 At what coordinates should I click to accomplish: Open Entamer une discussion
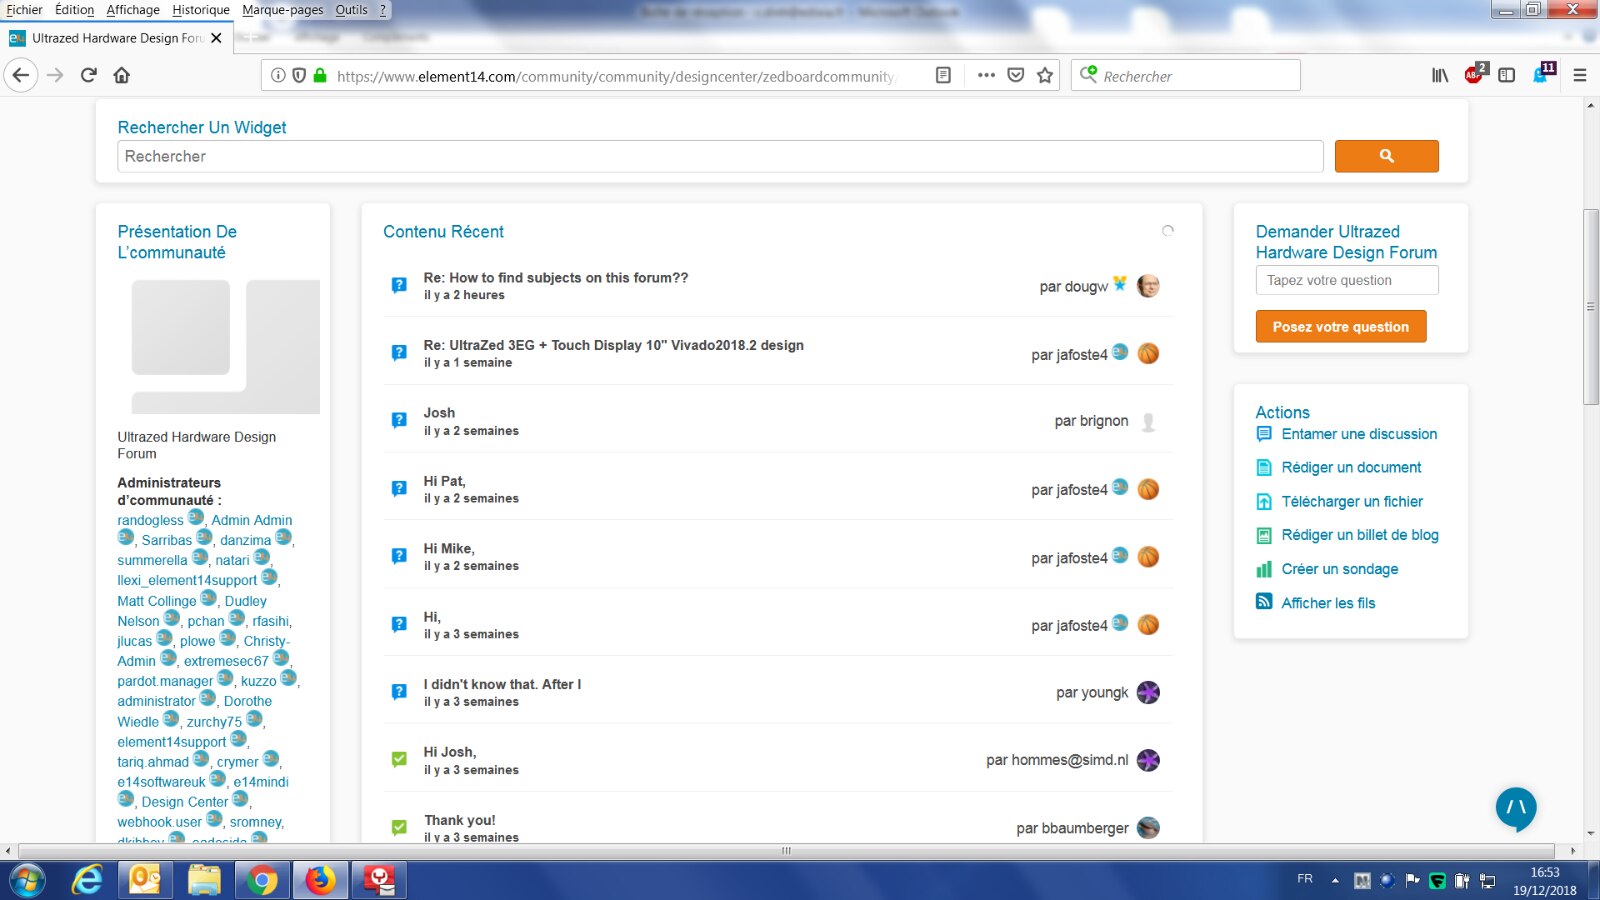1359,434
